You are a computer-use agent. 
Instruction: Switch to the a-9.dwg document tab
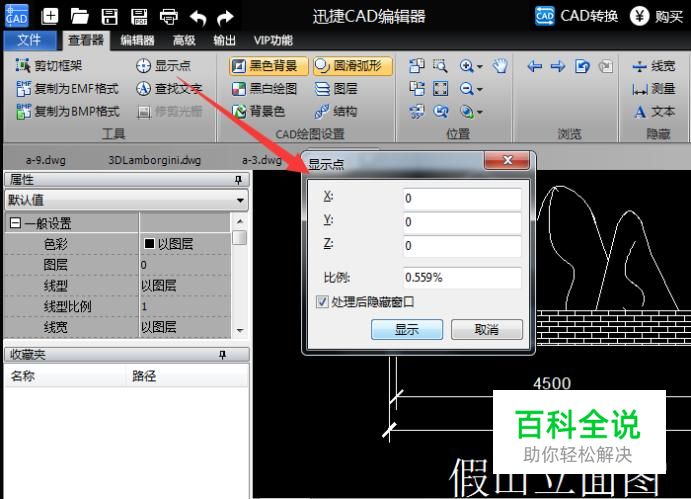pos(46,160)
